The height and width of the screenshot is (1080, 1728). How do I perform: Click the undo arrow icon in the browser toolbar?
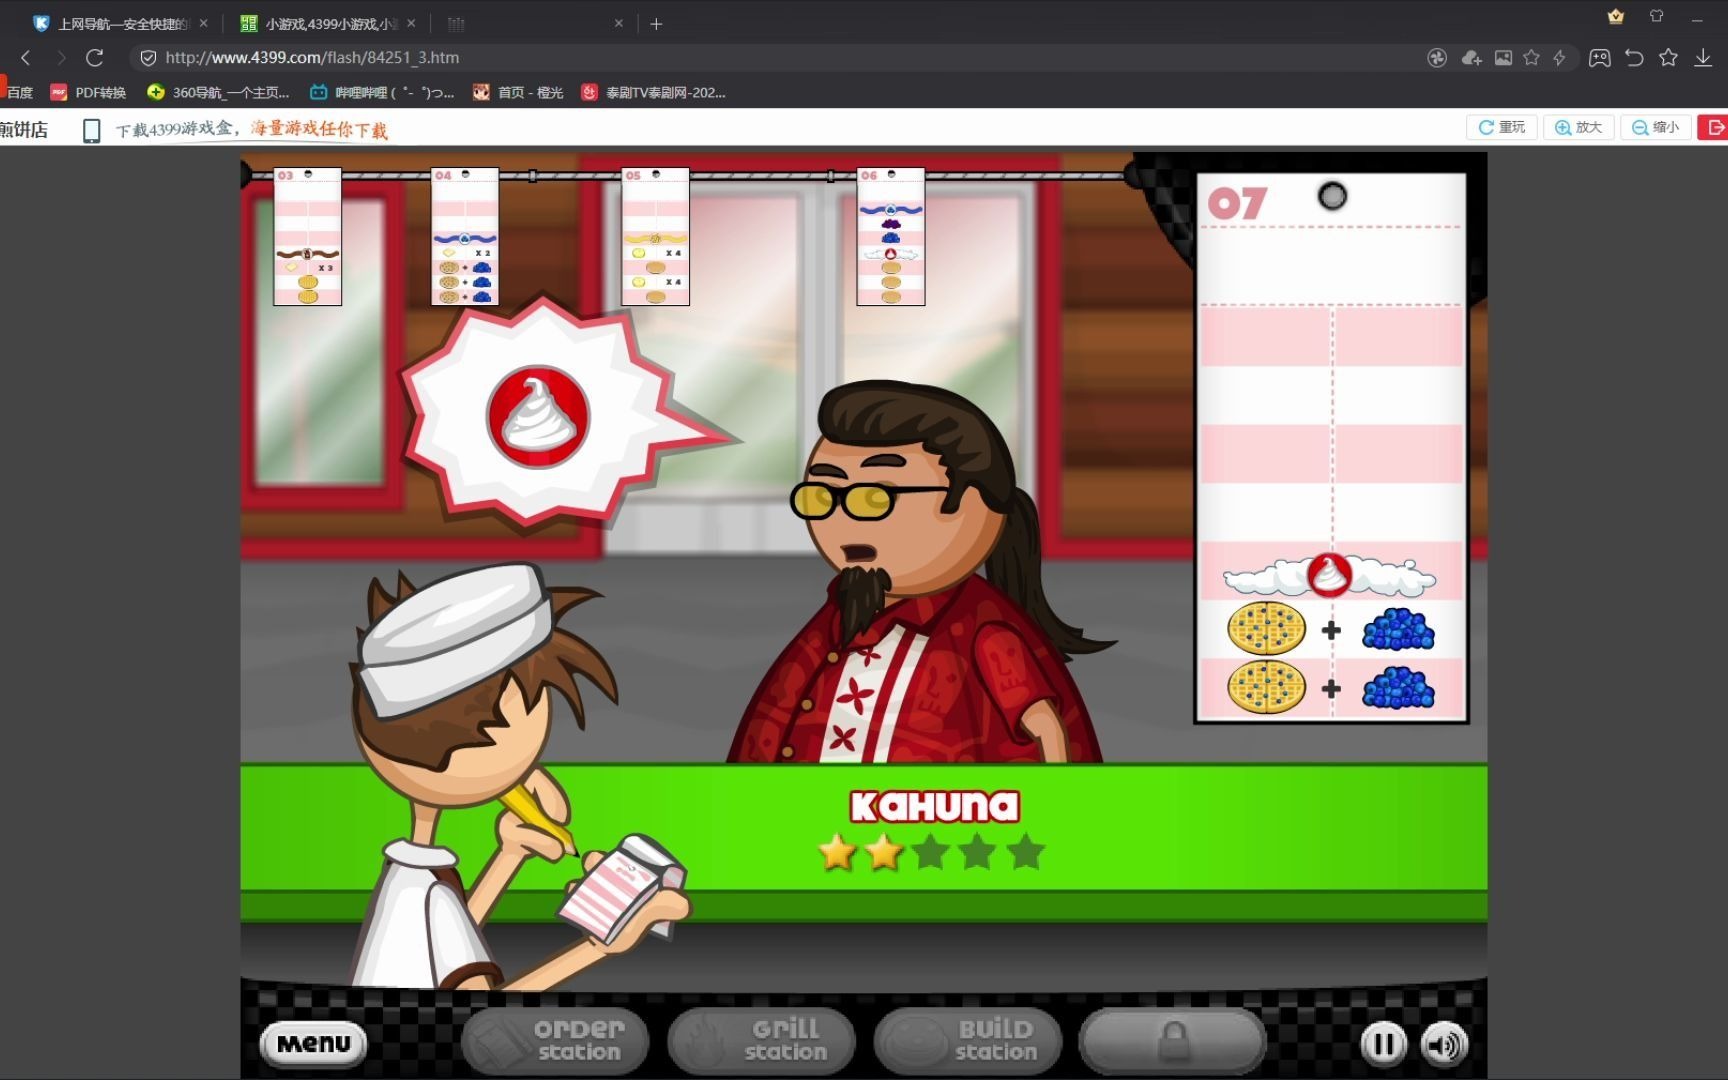tap(1634, 58)
